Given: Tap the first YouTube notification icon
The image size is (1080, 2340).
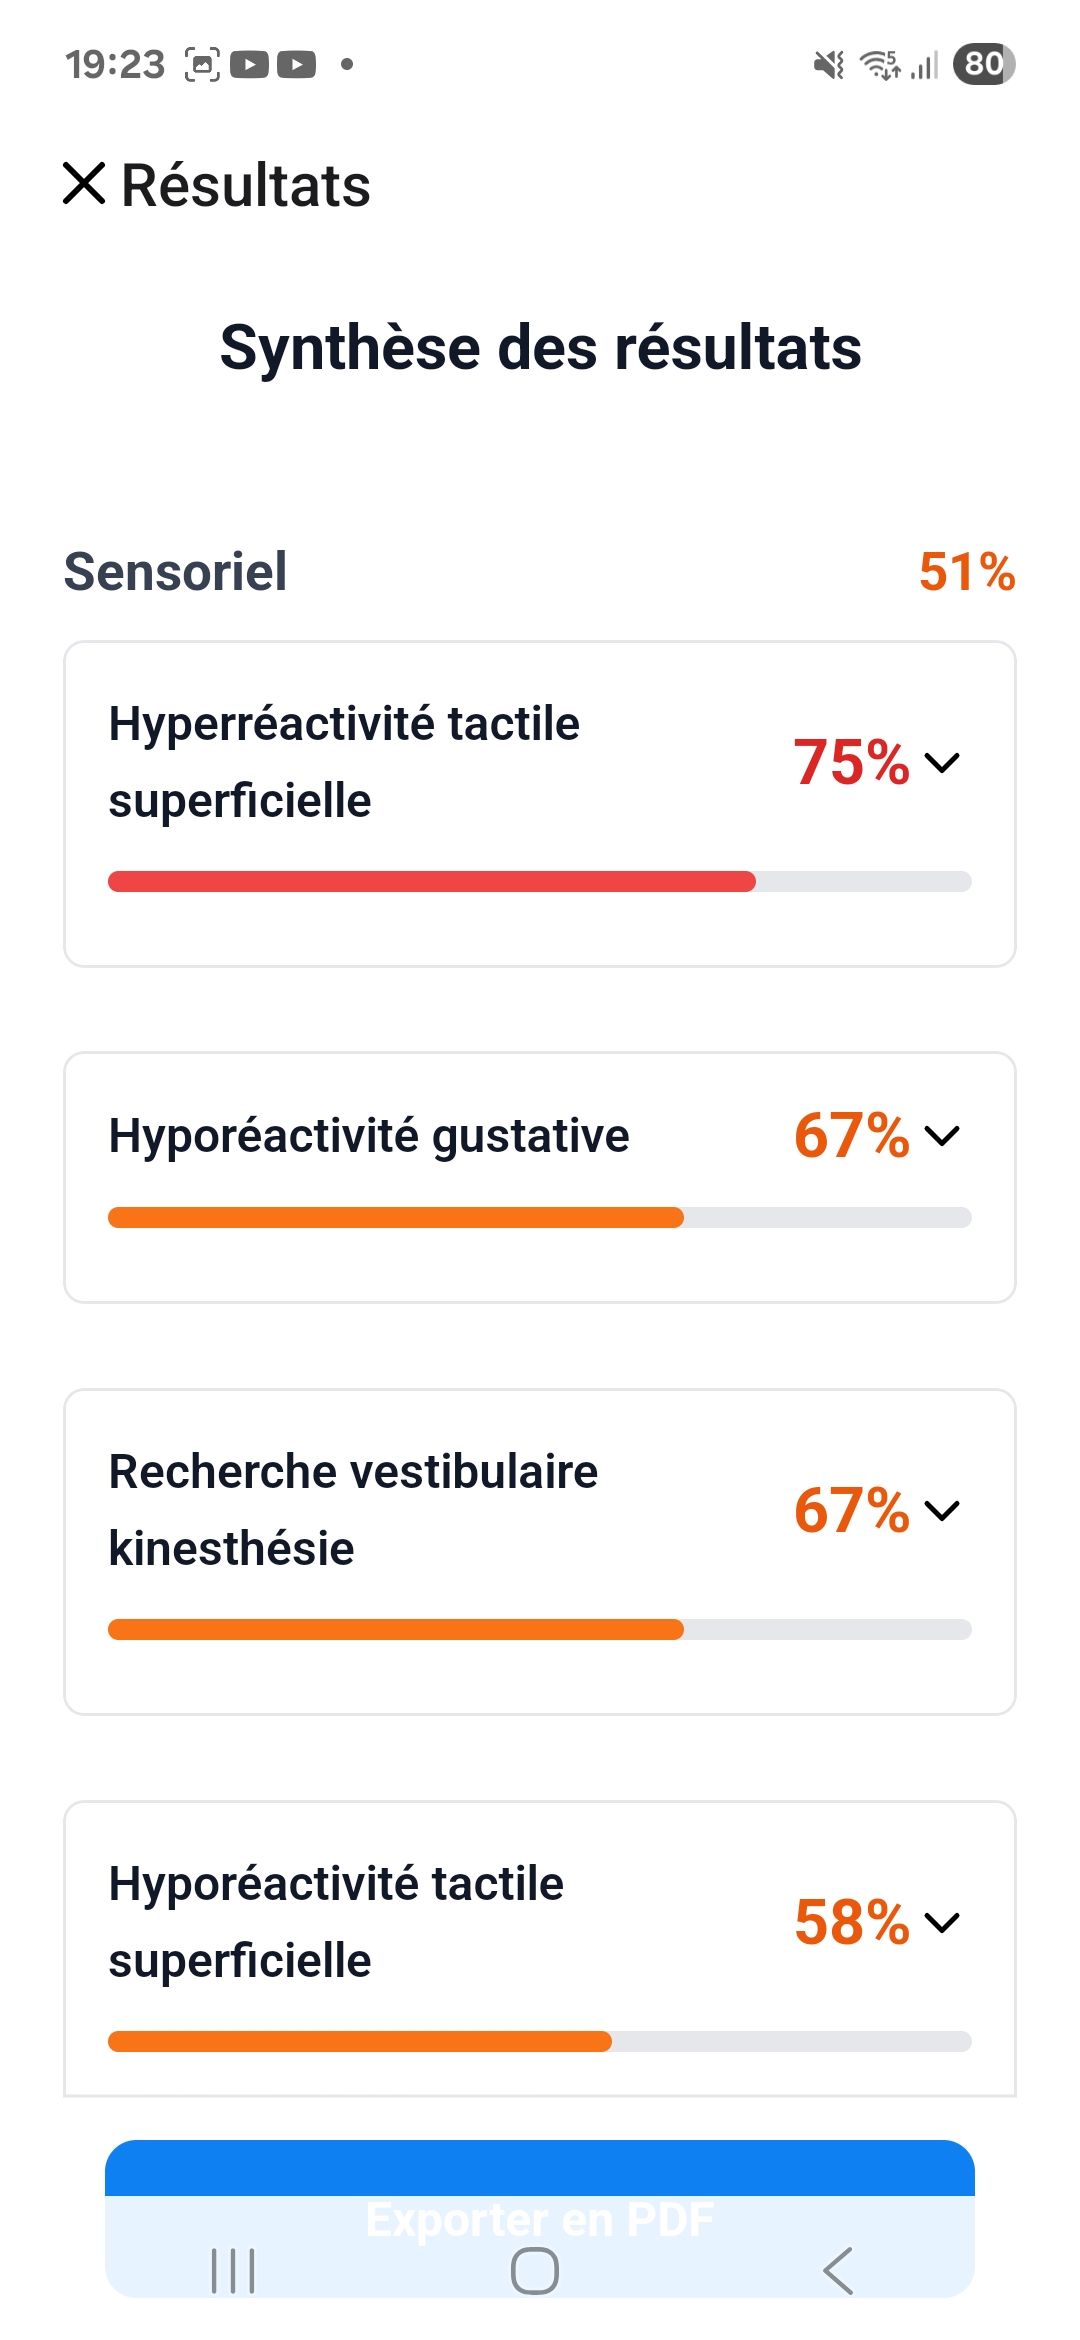Looking at the screenshot, I should coord(250,65).
